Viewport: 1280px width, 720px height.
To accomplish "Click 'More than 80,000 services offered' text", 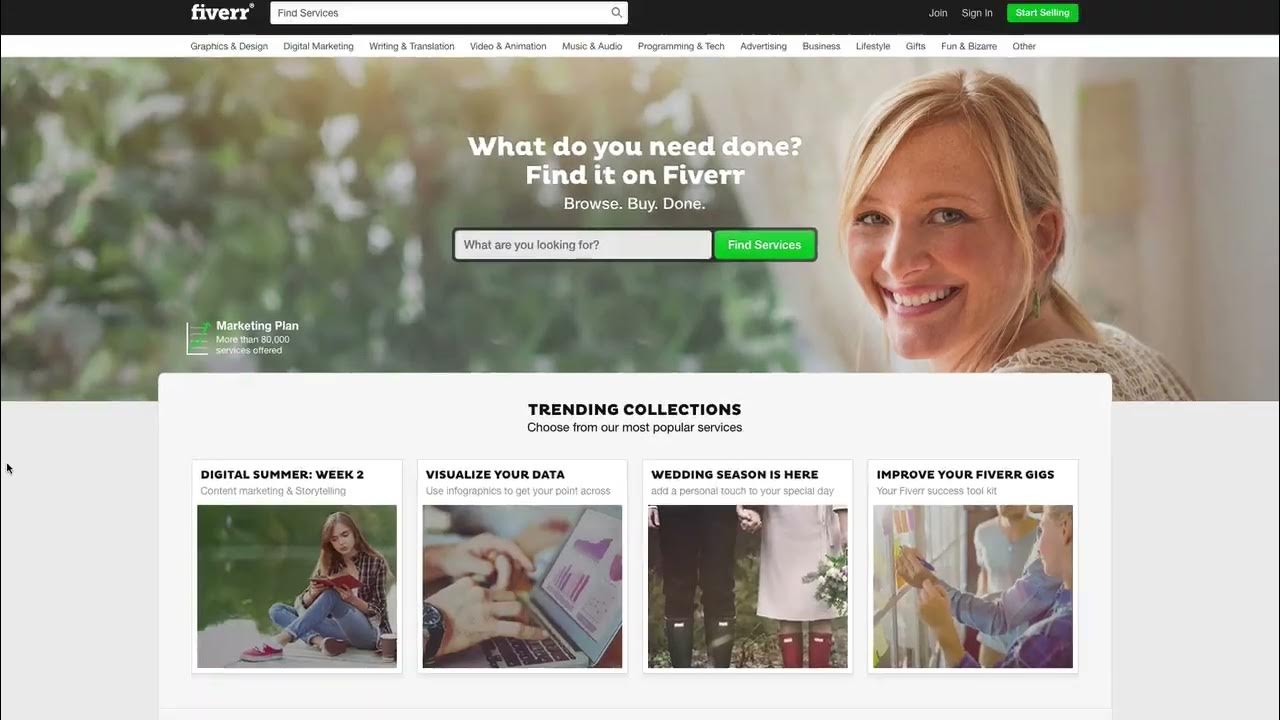I will (253, 345).
